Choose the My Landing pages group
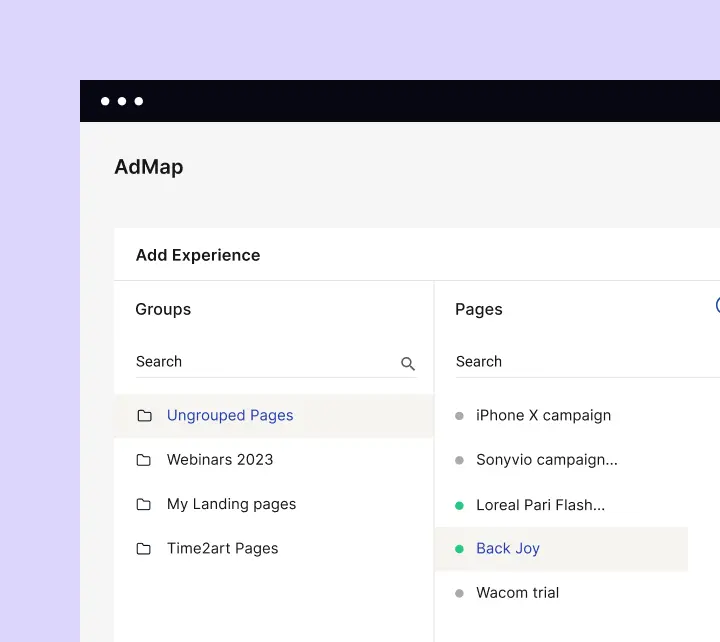Image resolution: width=720 pixels, height=642 pixels. point(231,504)
